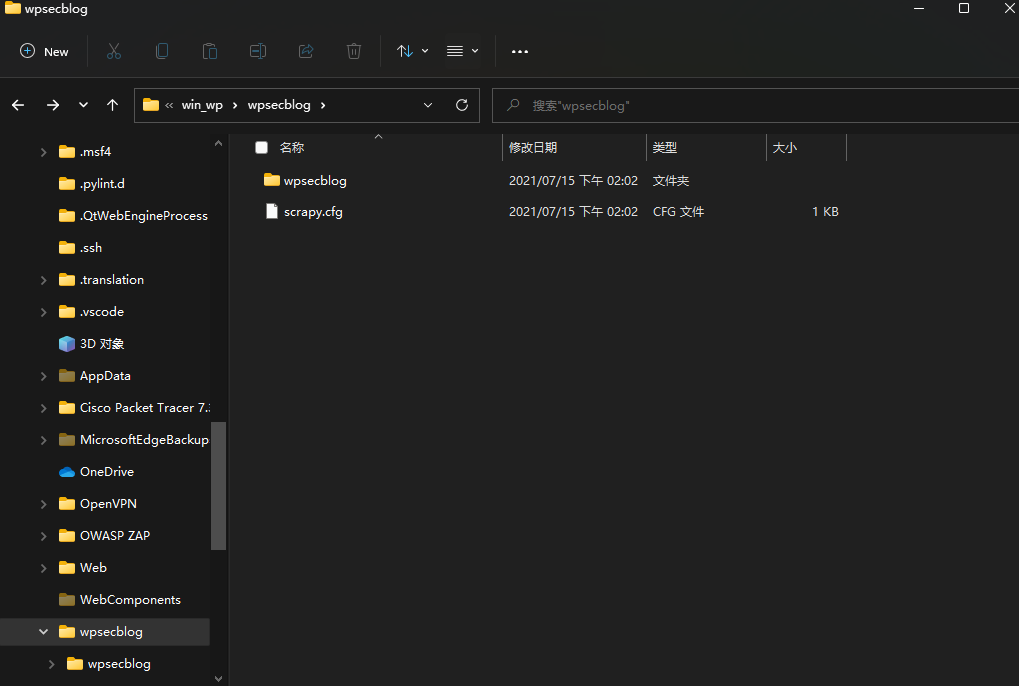Expand the .msf4 tree folder

[x=44, y=152]
